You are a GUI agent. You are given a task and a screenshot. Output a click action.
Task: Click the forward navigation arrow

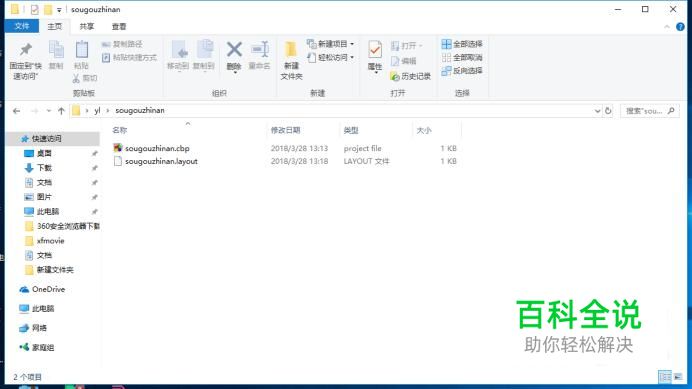click(34, 111)
